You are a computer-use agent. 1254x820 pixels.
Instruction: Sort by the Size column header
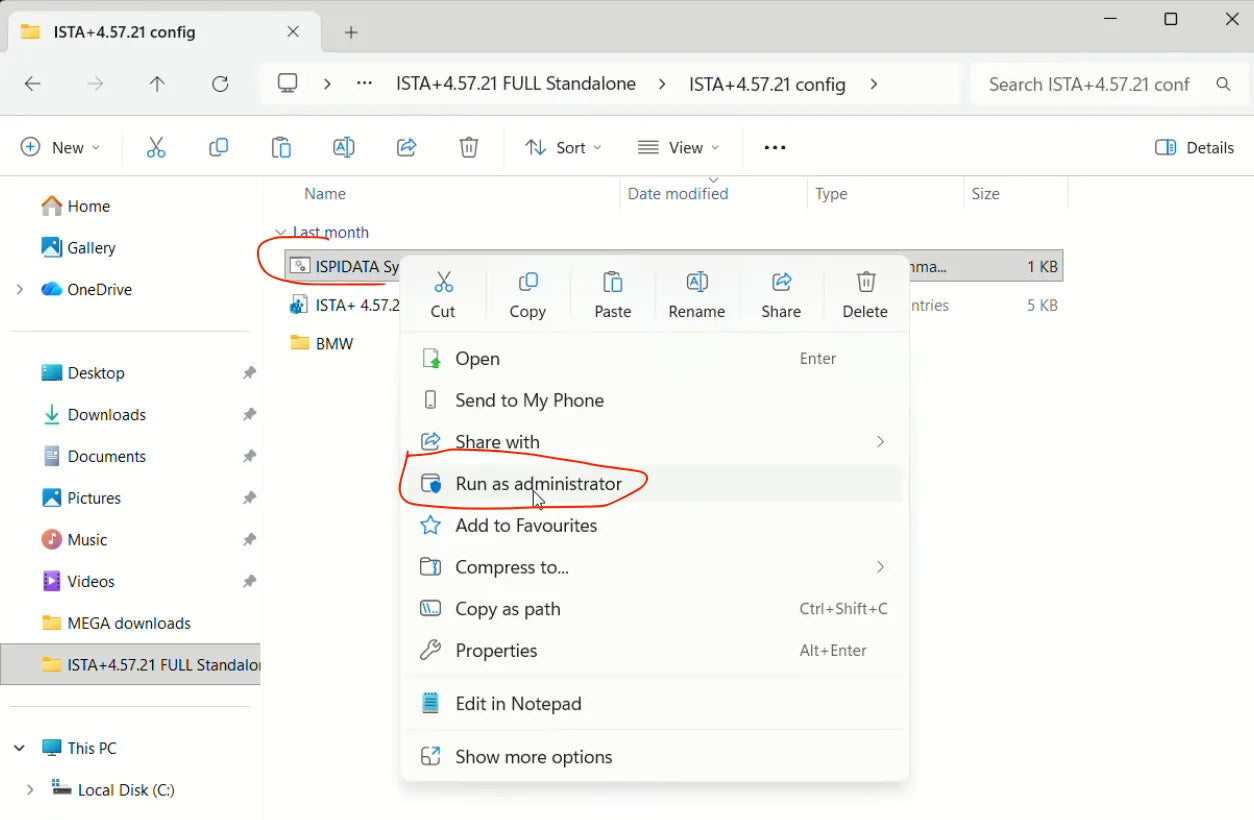pos(985,194)
